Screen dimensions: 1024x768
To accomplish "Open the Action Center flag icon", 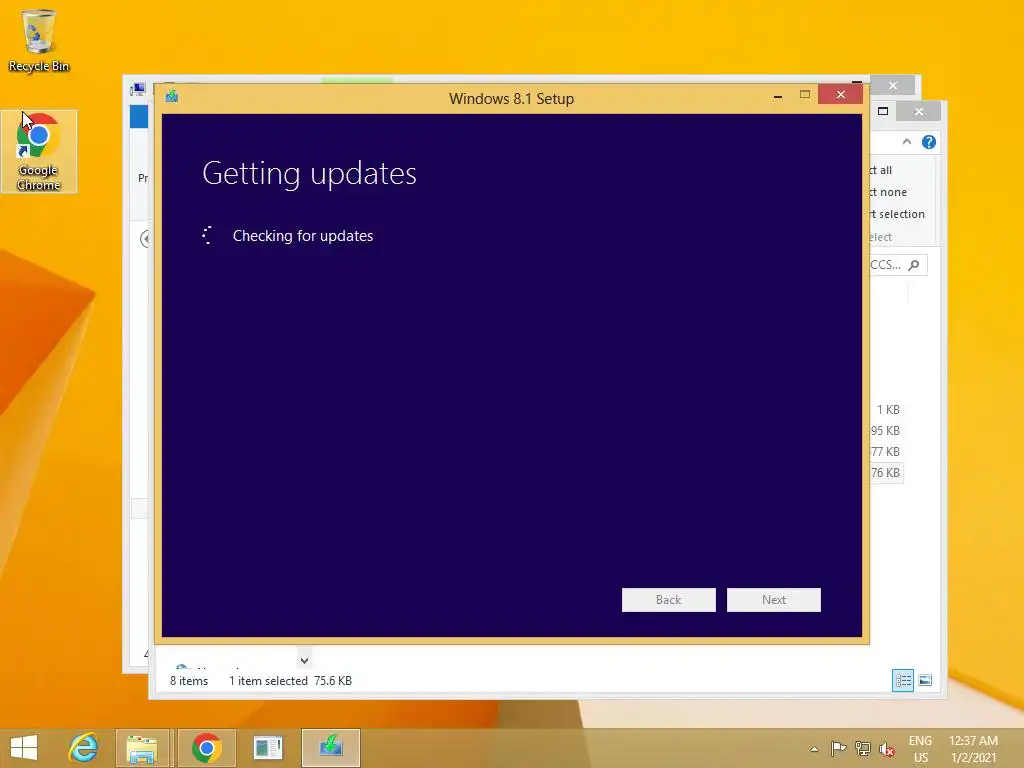I will 839,749.
